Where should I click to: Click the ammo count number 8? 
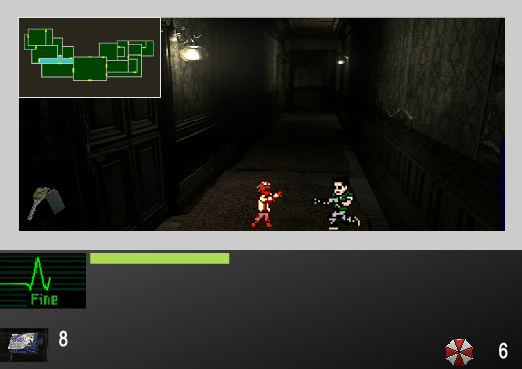[x=63, y=339]
